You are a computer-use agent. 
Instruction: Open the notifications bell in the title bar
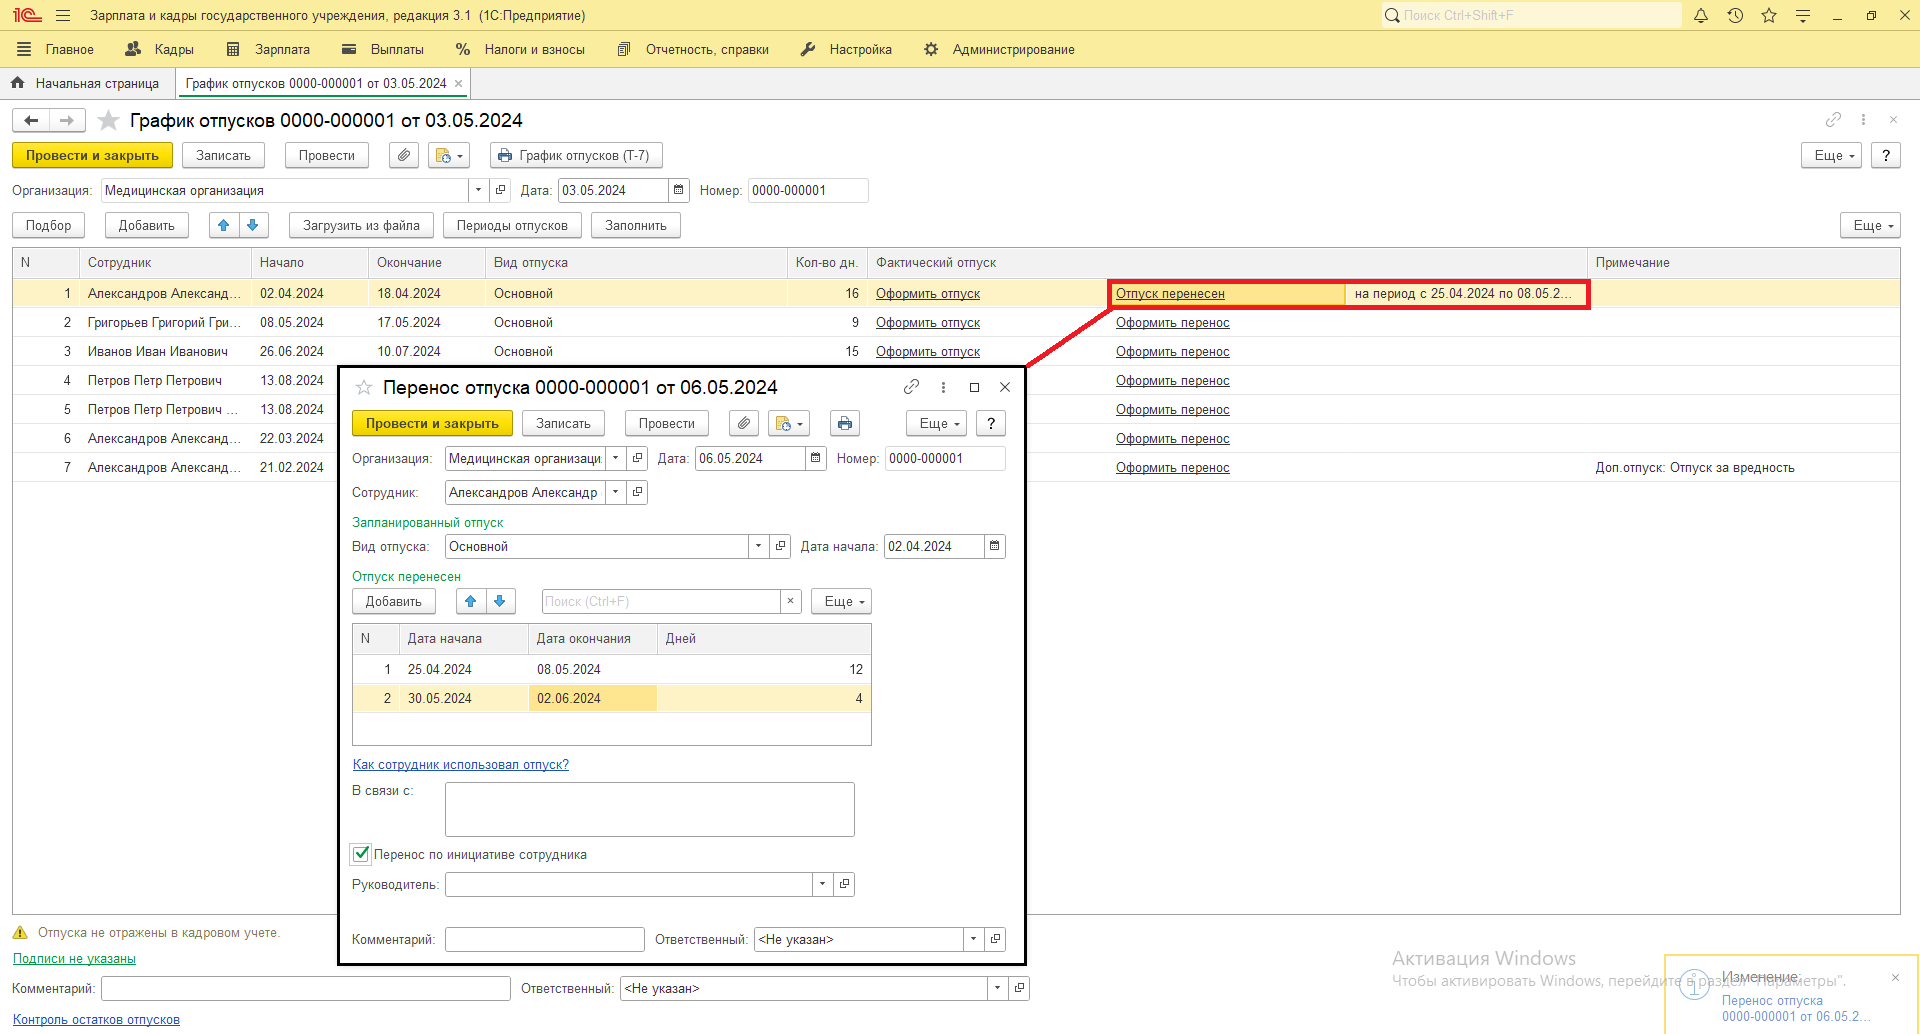tap(1701, 16)
